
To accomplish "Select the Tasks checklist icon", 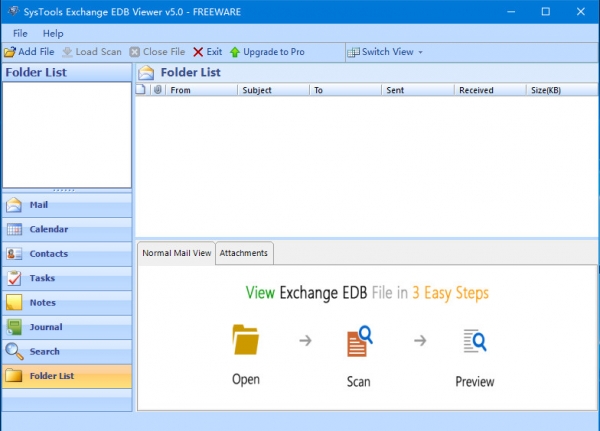I will point(14,278).
